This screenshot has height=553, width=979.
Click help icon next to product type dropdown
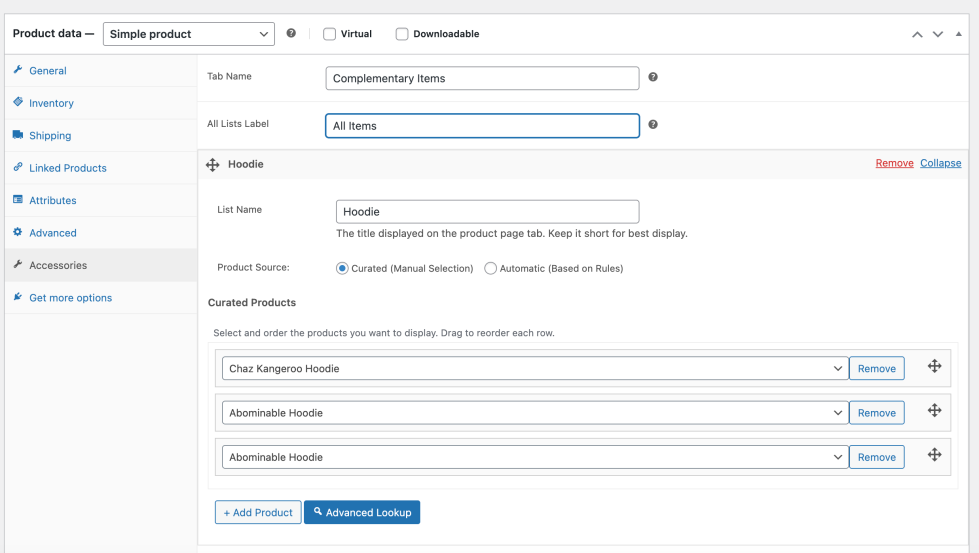point(291,33)
